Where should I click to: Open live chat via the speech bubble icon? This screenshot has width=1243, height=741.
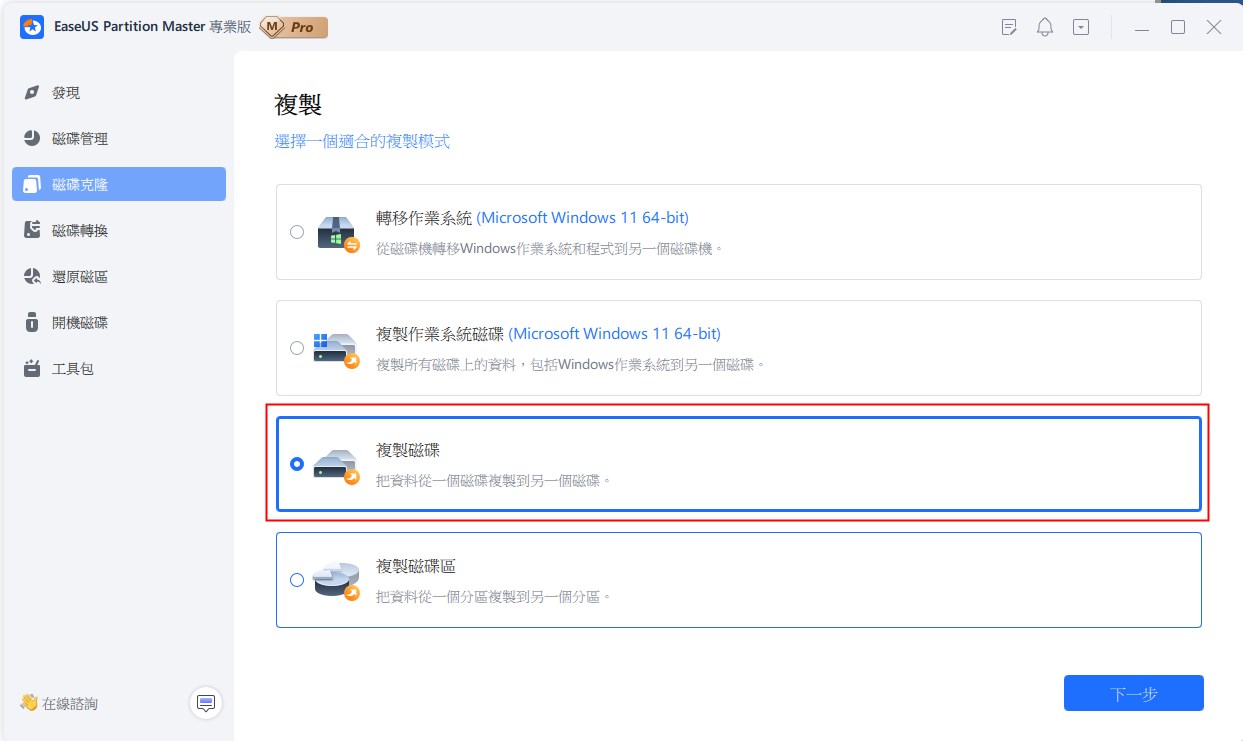[x=205, y=703]
